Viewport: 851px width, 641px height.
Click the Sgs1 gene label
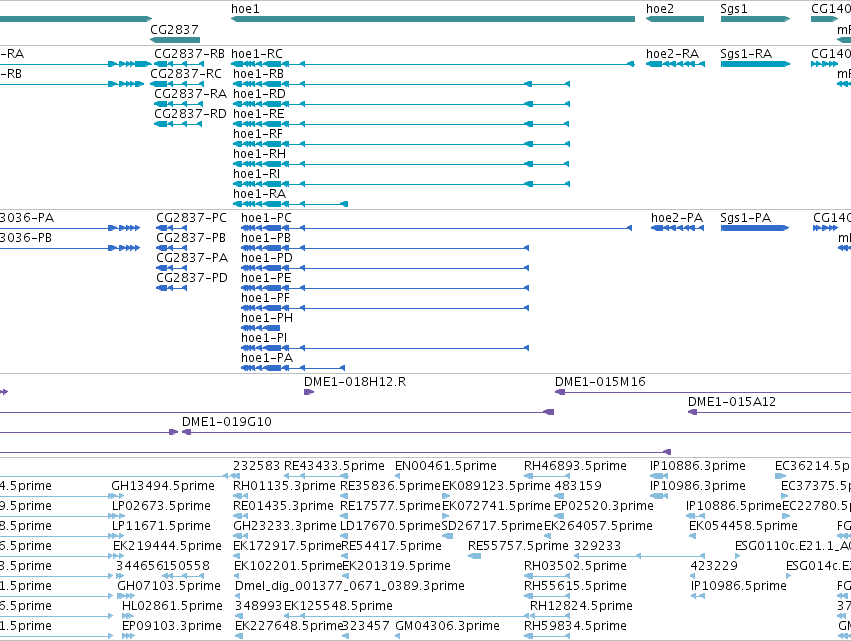click(x=734, y=9)
